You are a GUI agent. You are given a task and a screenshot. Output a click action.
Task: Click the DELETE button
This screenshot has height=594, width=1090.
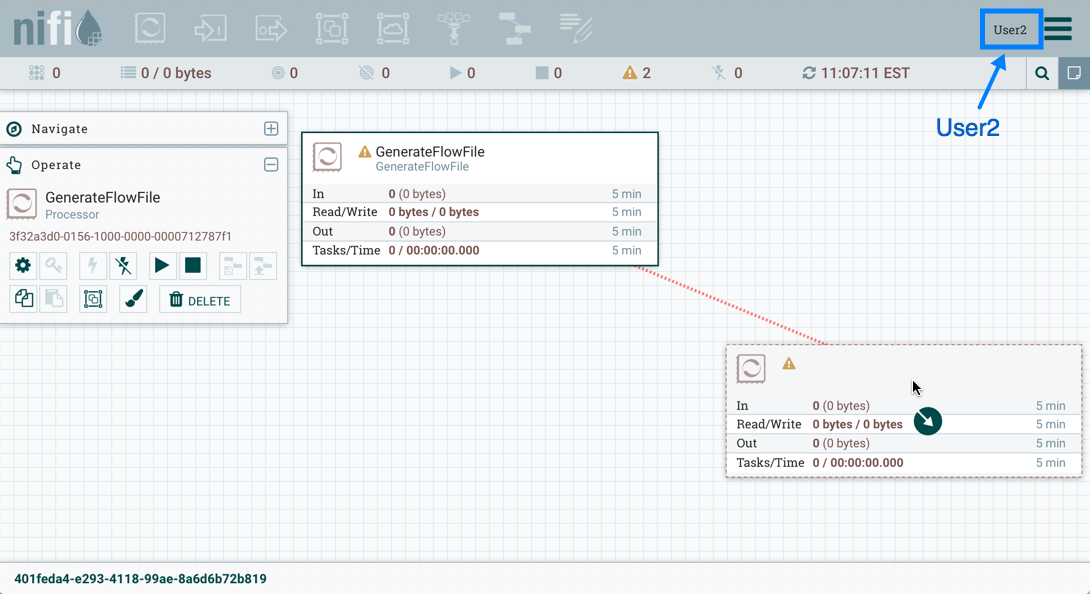coord(200,300)
